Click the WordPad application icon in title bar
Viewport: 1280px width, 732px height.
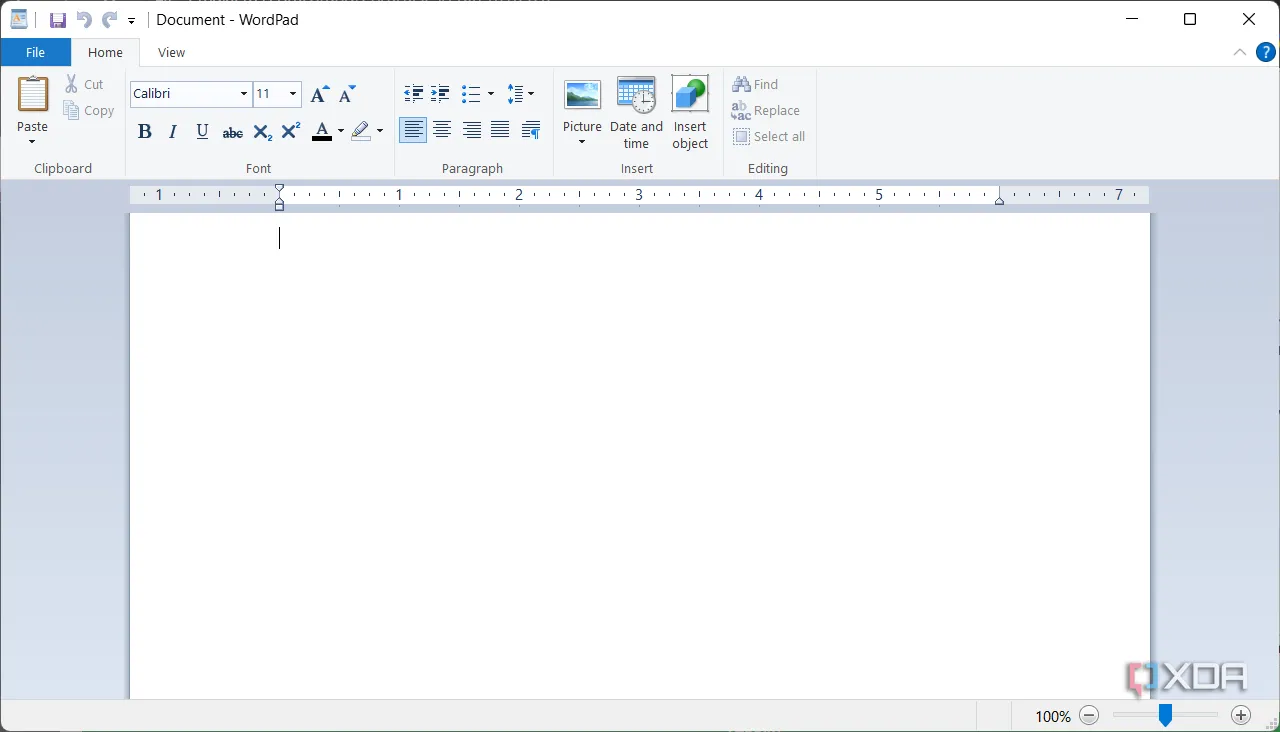coord(19,19)
